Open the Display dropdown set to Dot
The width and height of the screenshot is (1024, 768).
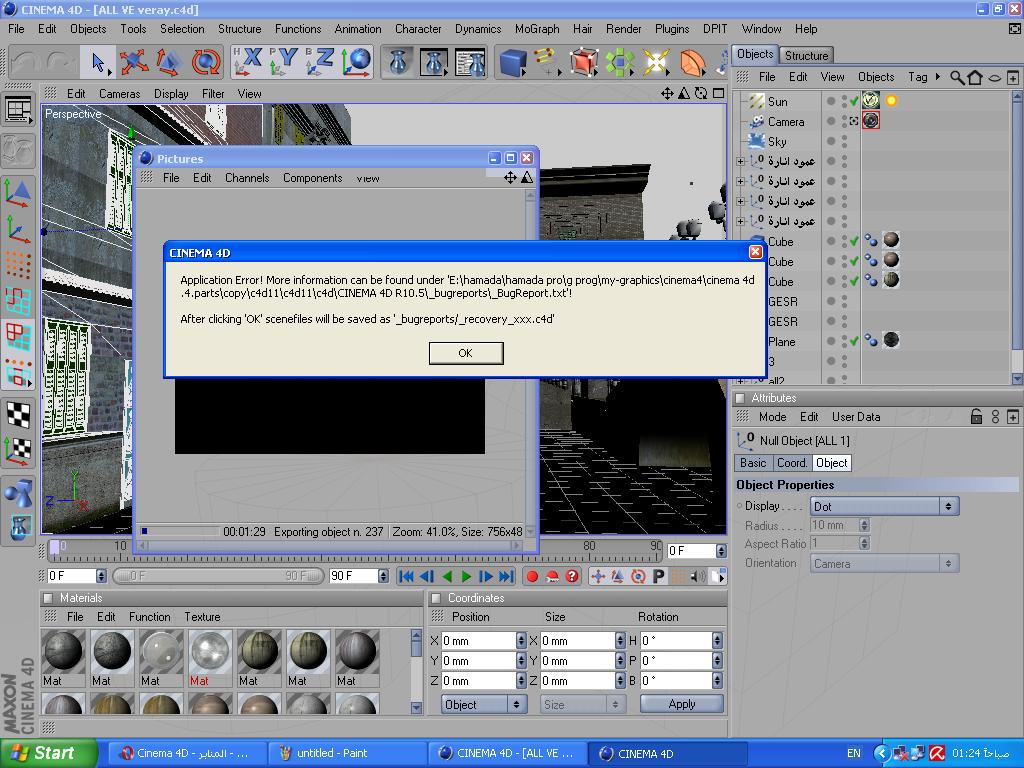(x=884, y=506)
